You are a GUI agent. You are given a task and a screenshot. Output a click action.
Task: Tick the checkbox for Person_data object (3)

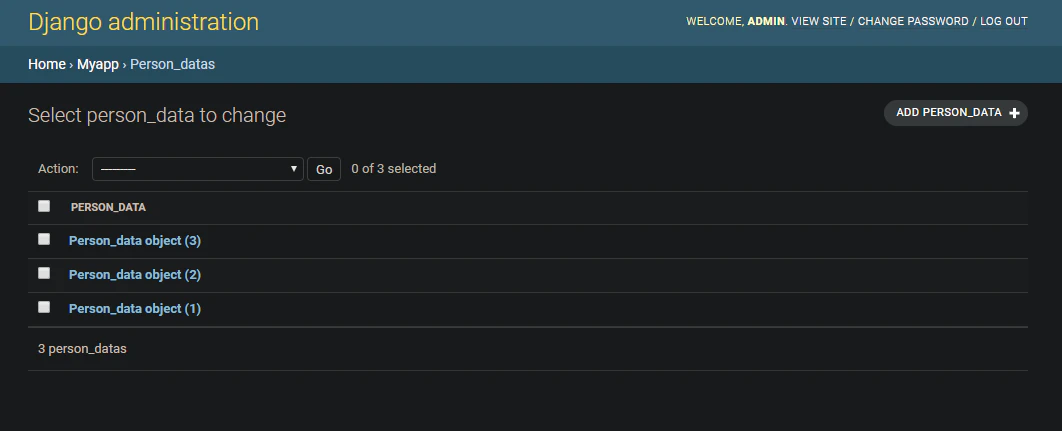click(x=44, y=239)
